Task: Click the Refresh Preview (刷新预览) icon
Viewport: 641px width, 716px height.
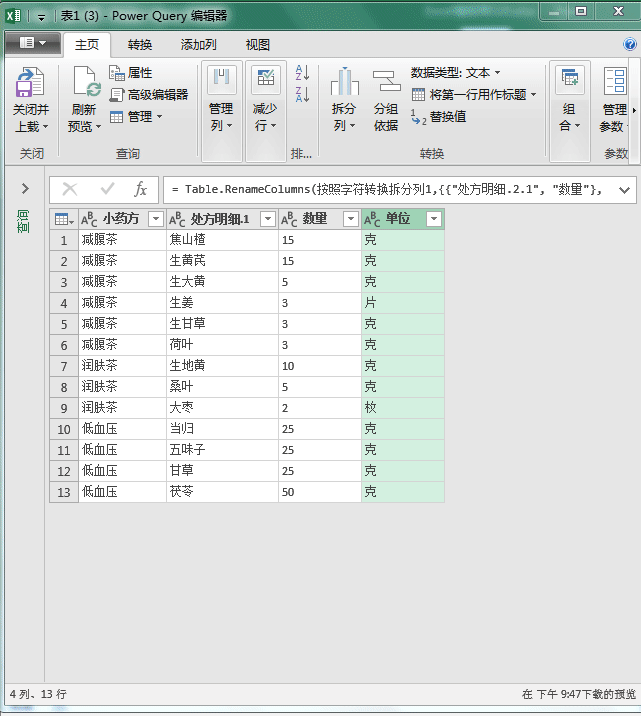Action: point(87,82)
